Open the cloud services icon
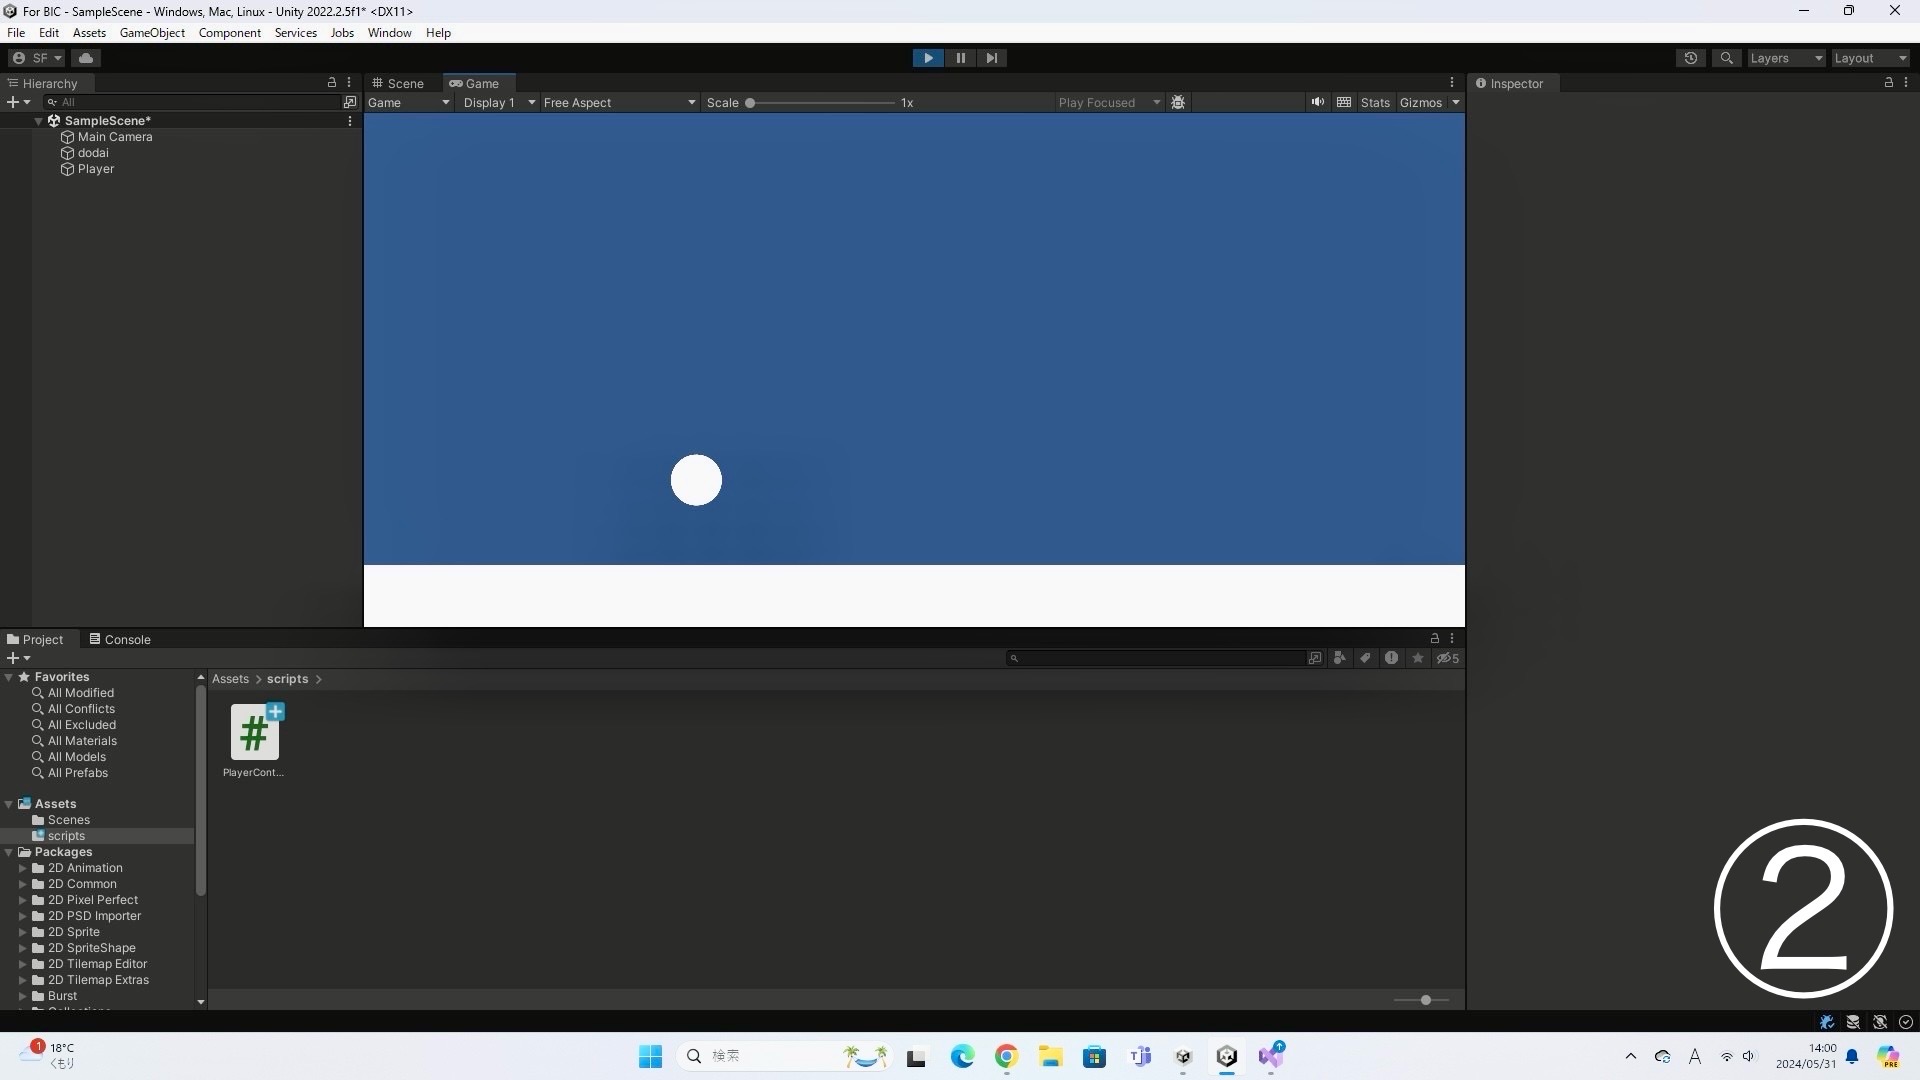This screenshot has height=1080, width=1920. click(x=86, y=58)
